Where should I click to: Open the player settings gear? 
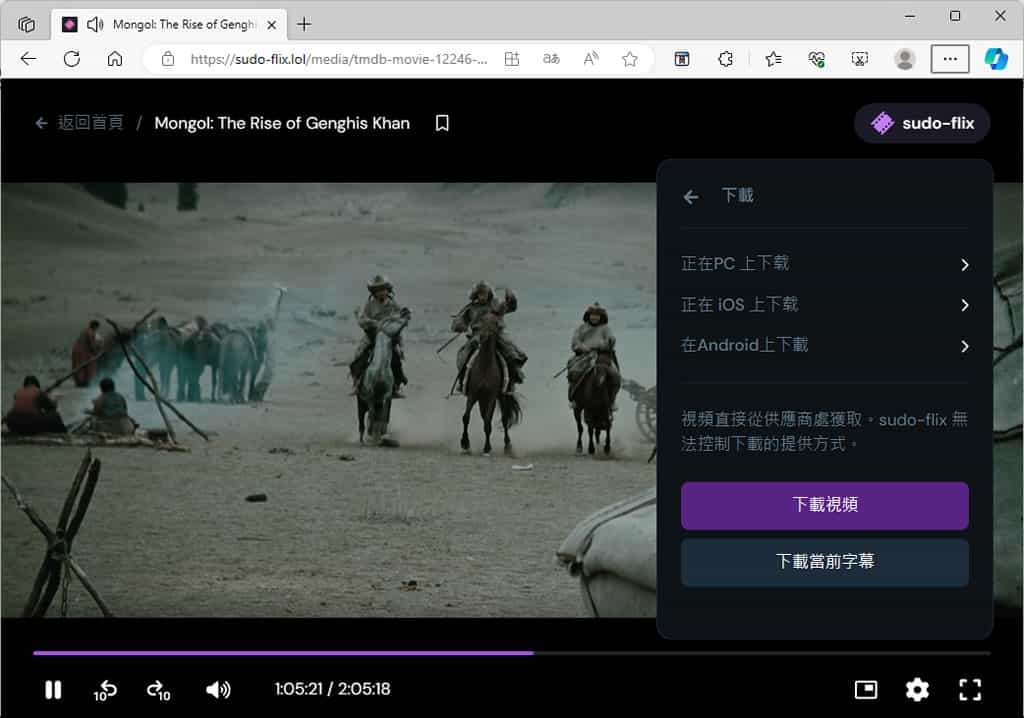coord(917,689)
